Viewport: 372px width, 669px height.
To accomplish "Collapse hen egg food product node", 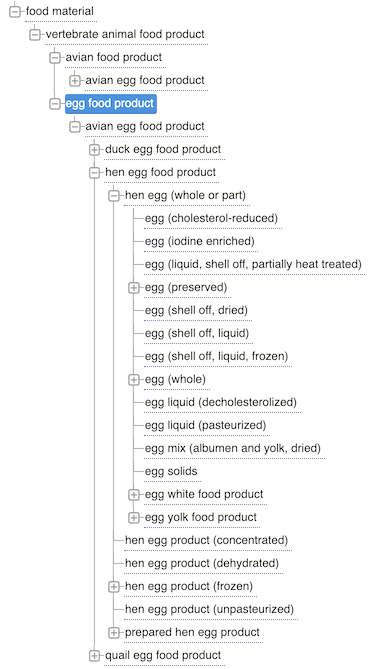I will pos(95,173).
